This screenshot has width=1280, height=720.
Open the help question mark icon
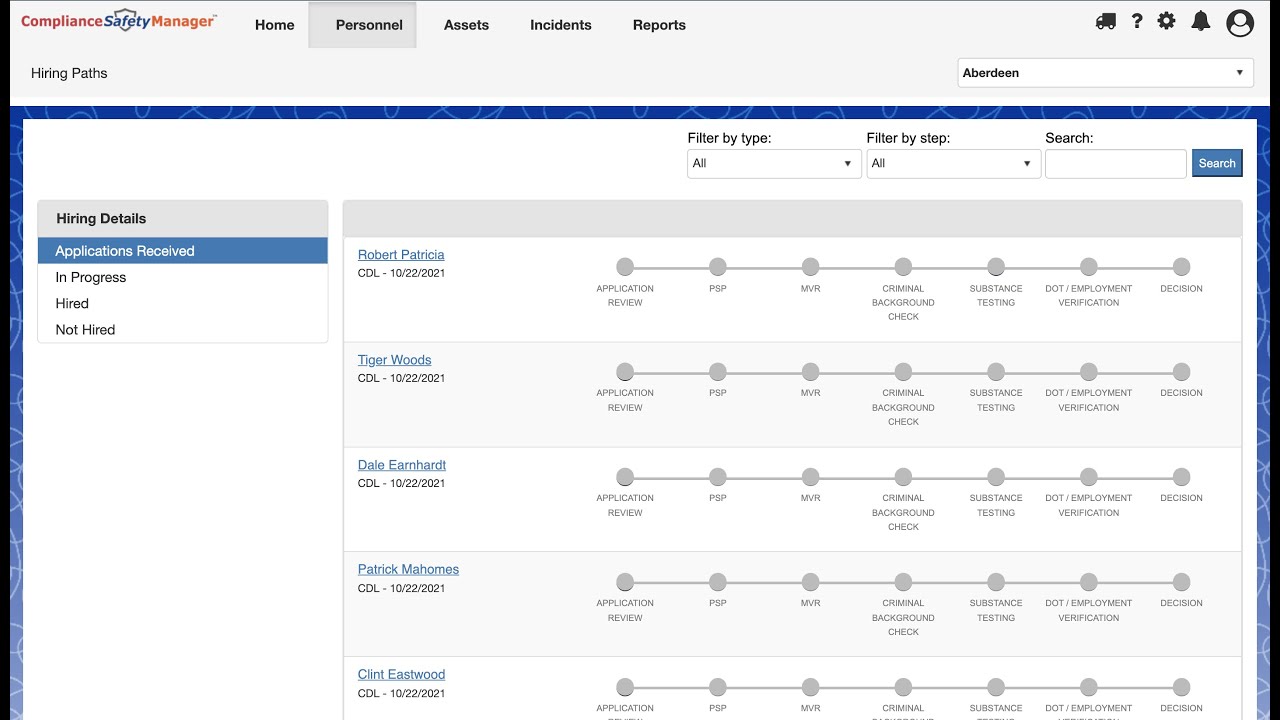[x=1137, y=21]
